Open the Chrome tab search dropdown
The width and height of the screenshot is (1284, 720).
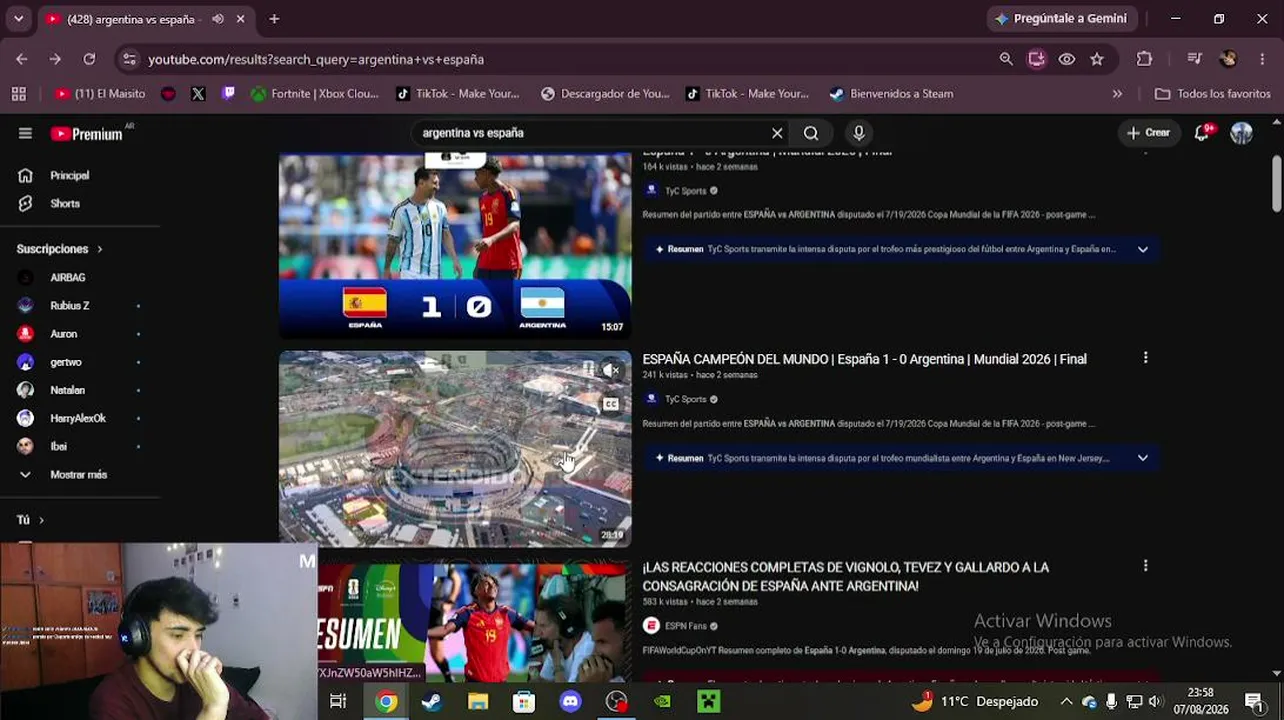coord(18,19)
